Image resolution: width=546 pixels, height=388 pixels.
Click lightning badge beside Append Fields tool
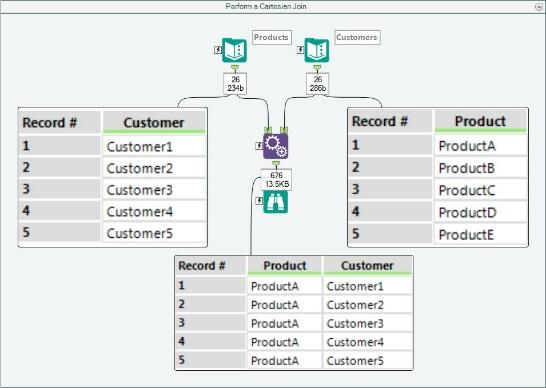pos(259,146)
